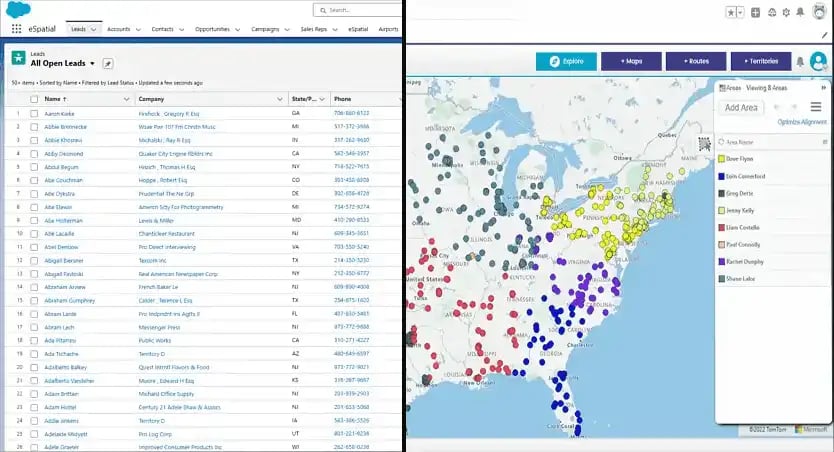Image resolution: width=834 pixels, height=452 pixels.
Task: Open the favorites list dropdown arrow
Action: [x=740, y=12]
